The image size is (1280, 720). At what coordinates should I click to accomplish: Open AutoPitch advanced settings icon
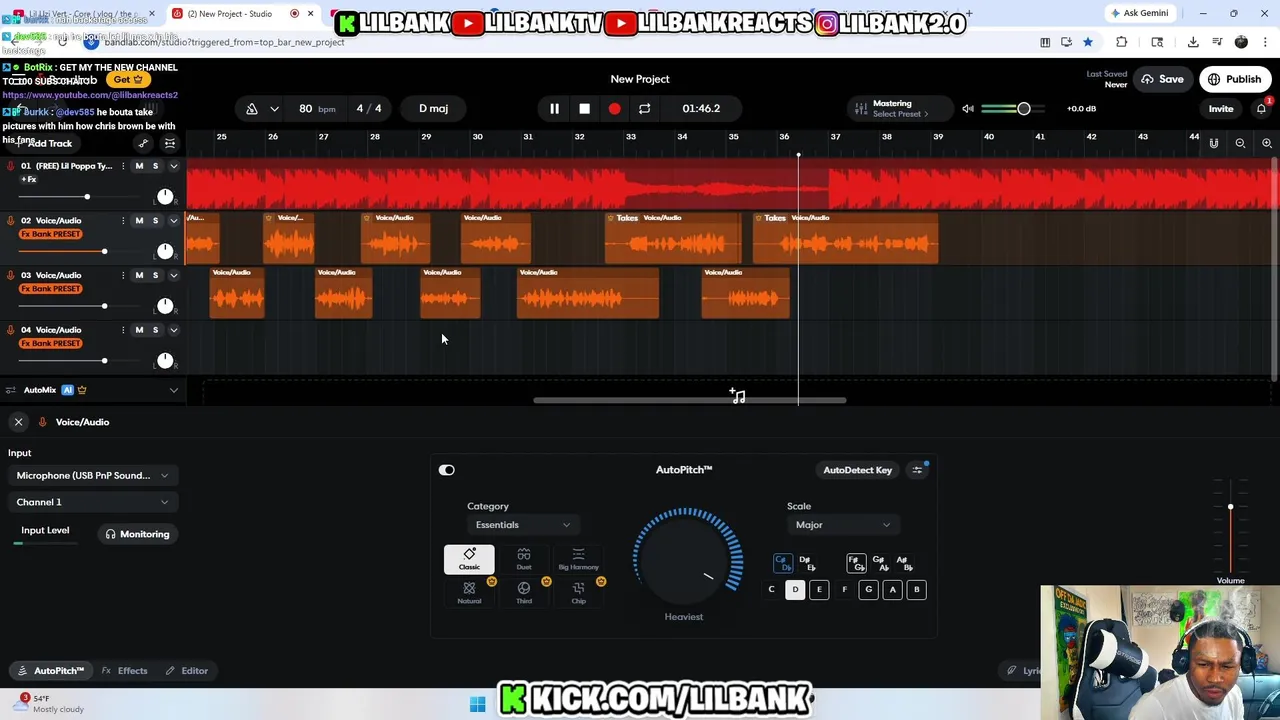coord(917,470)
